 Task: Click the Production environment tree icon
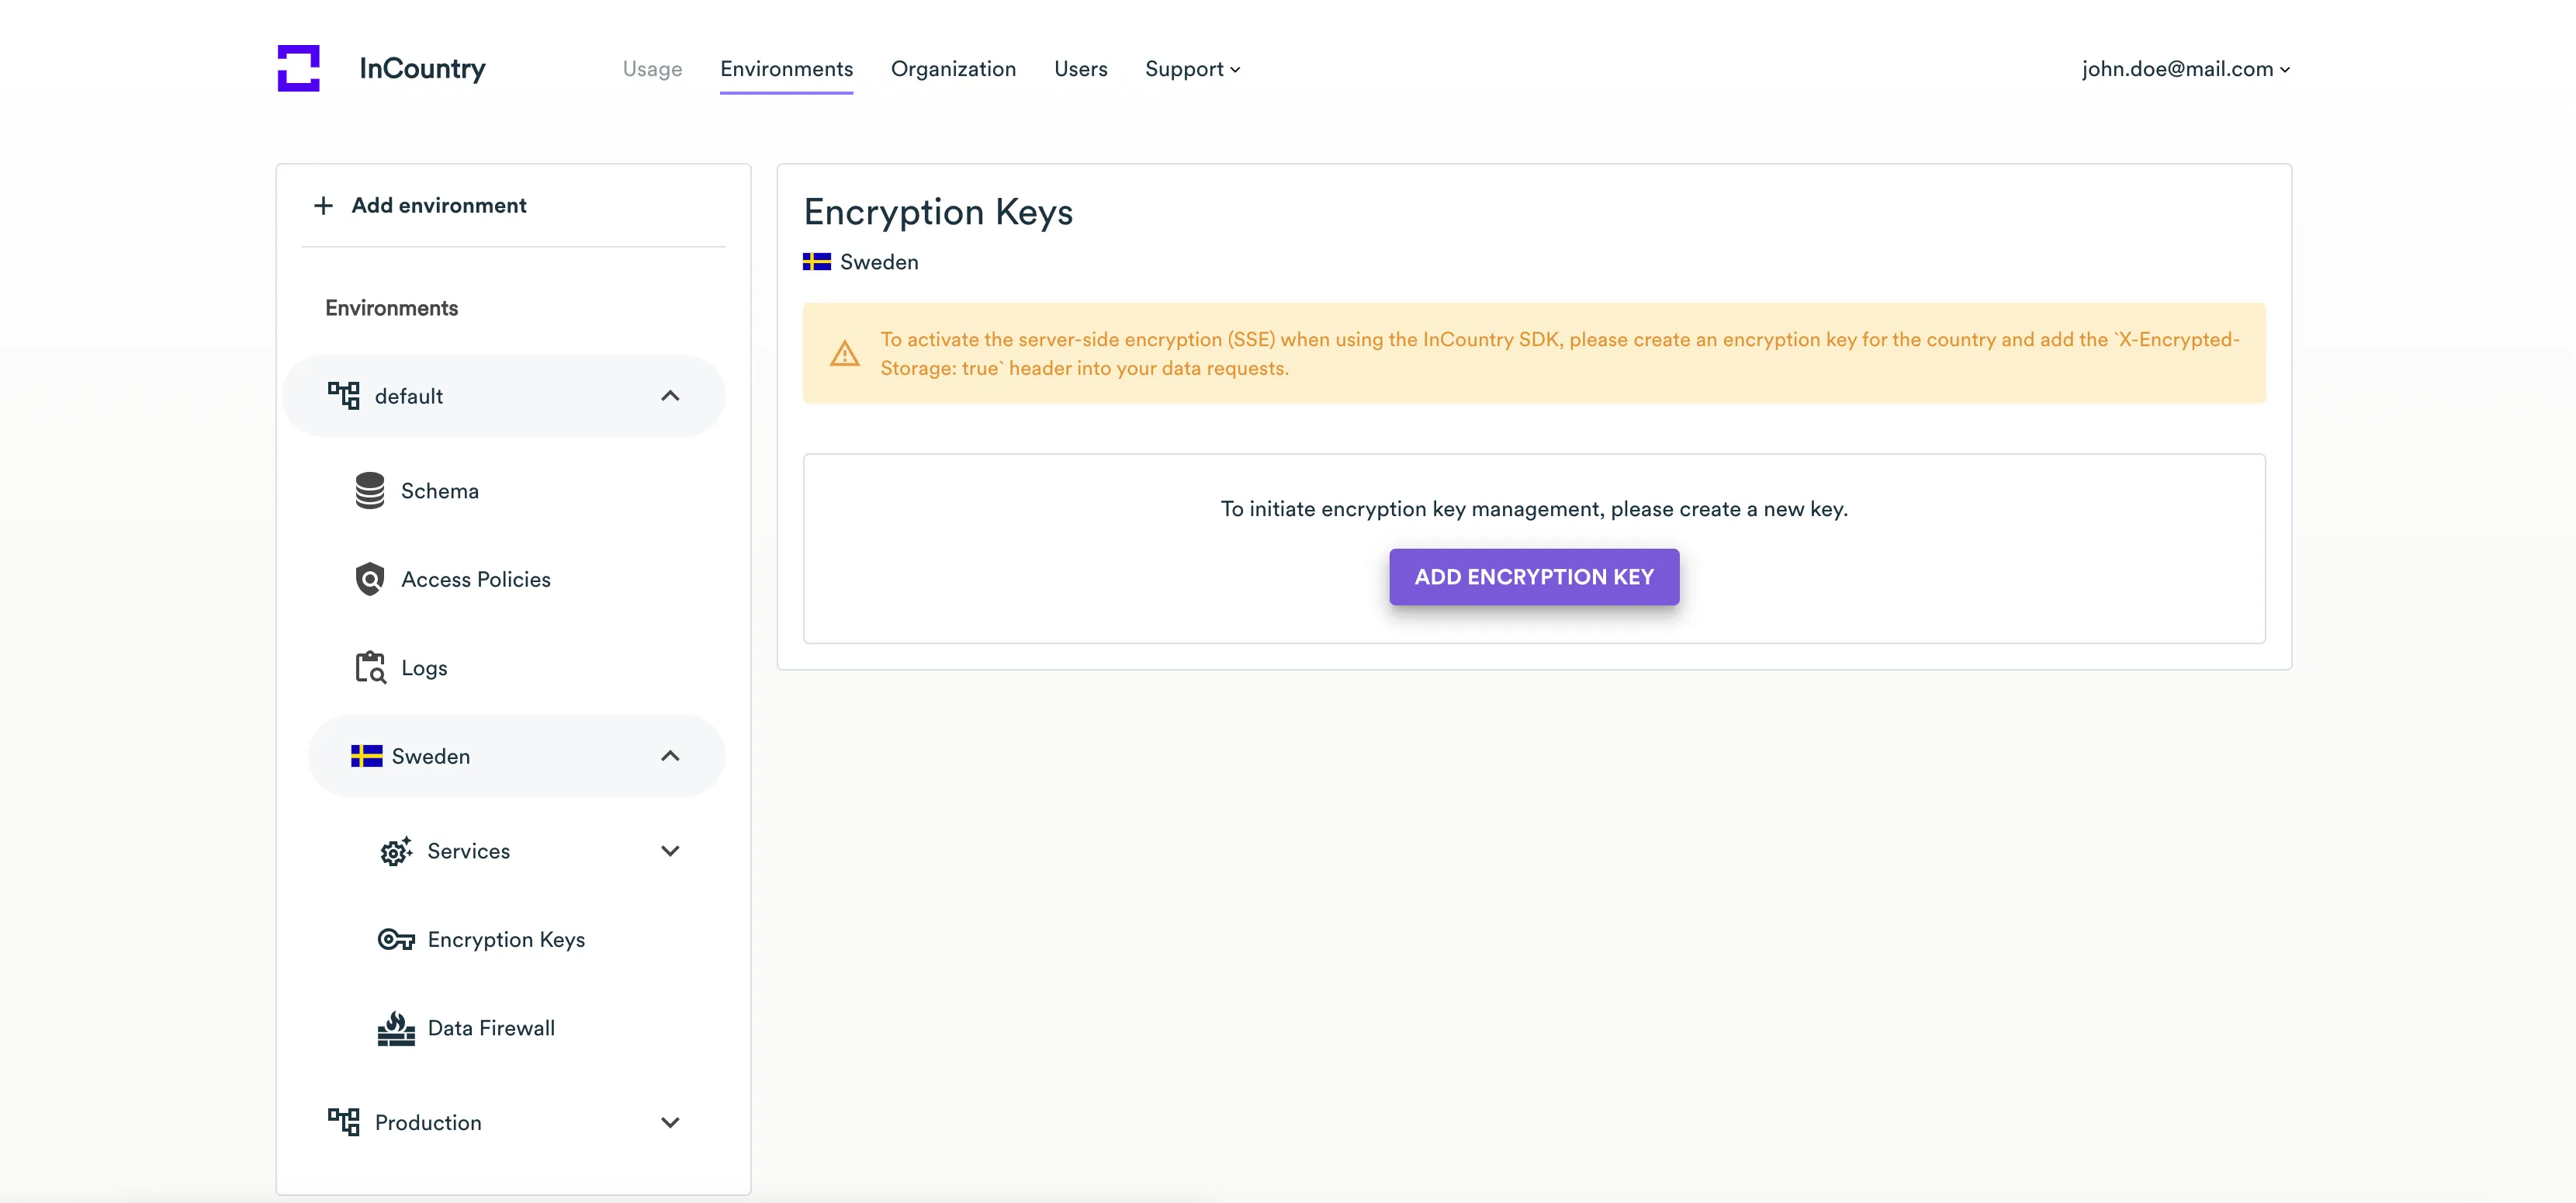click(x=343, y=1122)
